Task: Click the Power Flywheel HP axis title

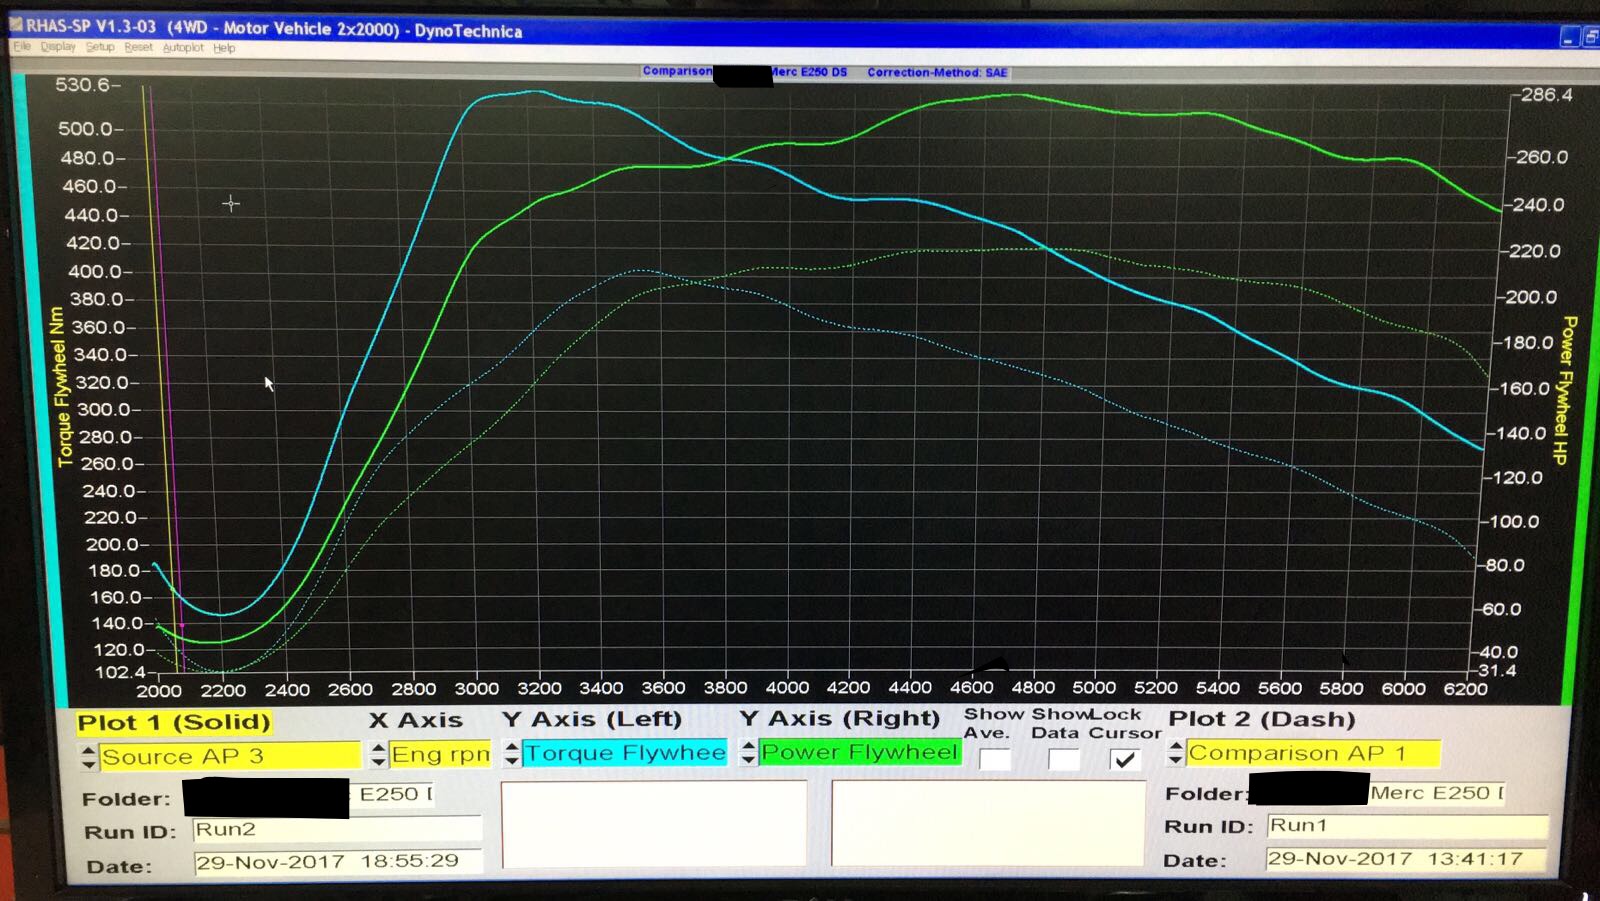Action: [1564, 390]
